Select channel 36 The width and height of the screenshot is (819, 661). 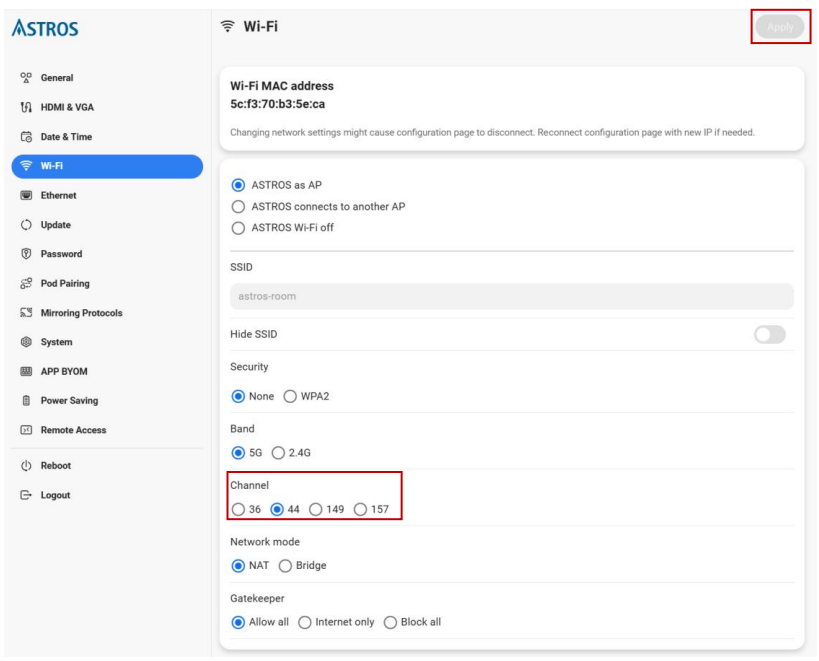pyautogui.click(x=238, y=509)
